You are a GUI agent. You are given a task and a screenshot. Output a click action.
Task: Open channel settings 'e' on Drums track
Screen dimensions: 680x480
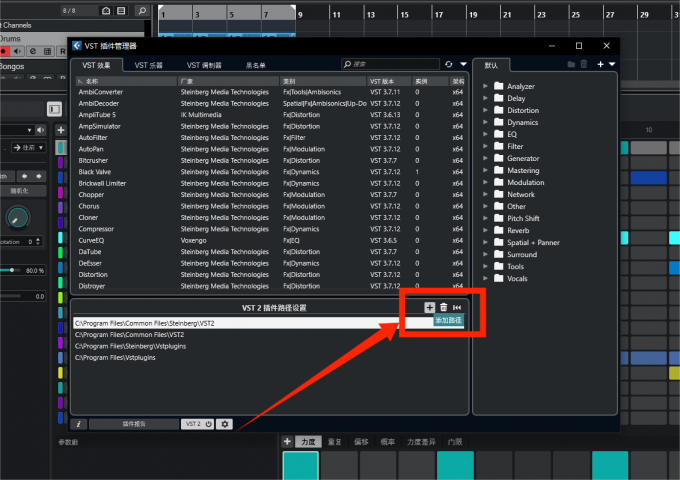click(33, 51)
